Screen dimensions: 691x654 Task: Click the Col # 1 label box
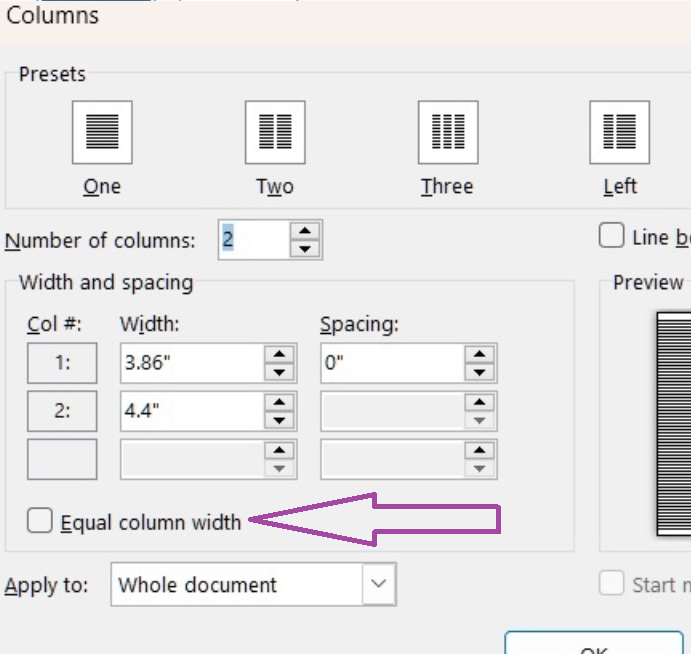click(62, 363)
